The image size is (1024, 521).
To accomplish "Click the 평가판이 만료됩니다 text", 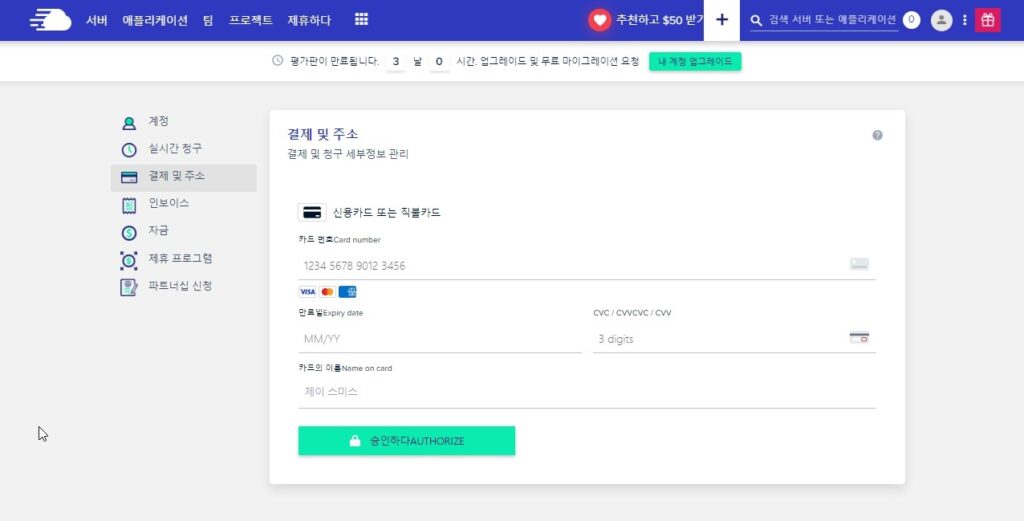I will click(334, 61).
